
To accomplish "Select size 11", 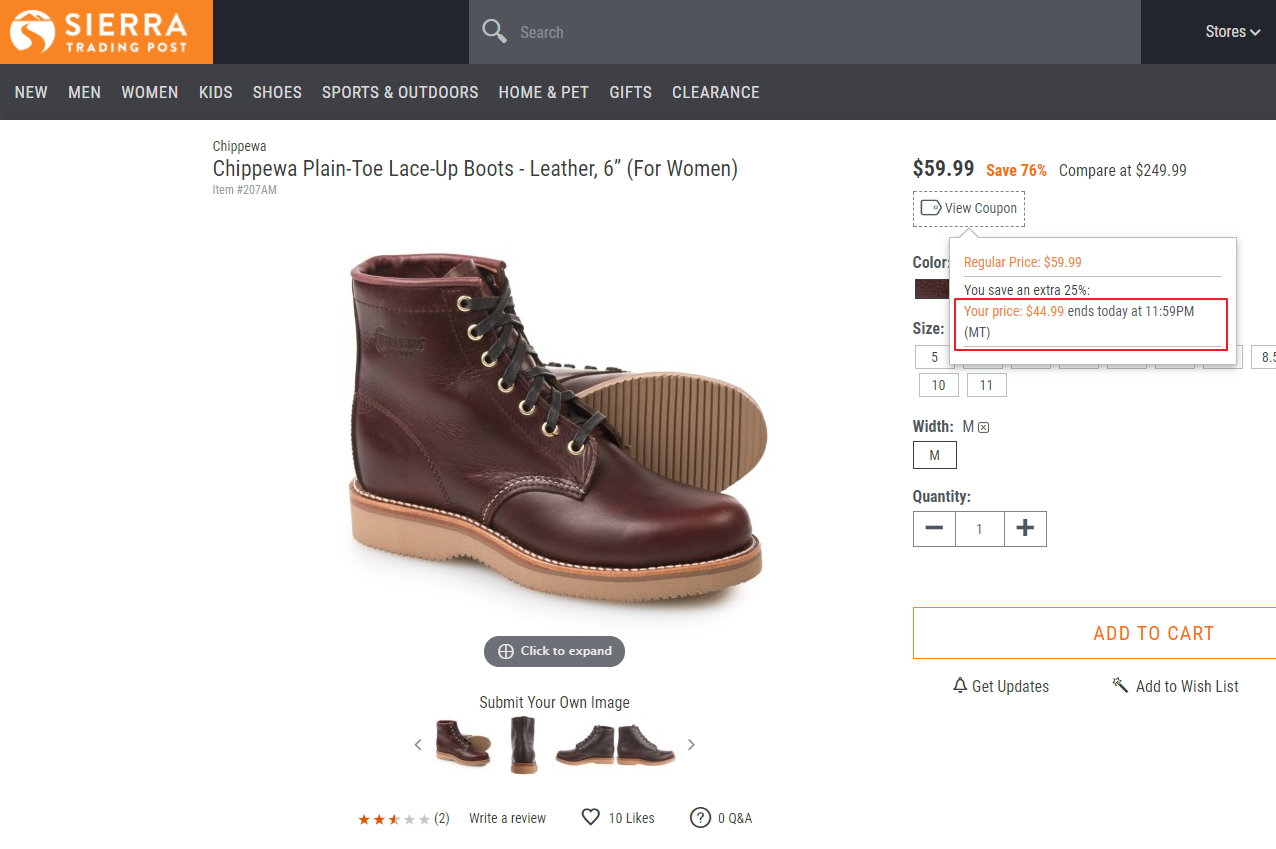I will click(987, 385).
